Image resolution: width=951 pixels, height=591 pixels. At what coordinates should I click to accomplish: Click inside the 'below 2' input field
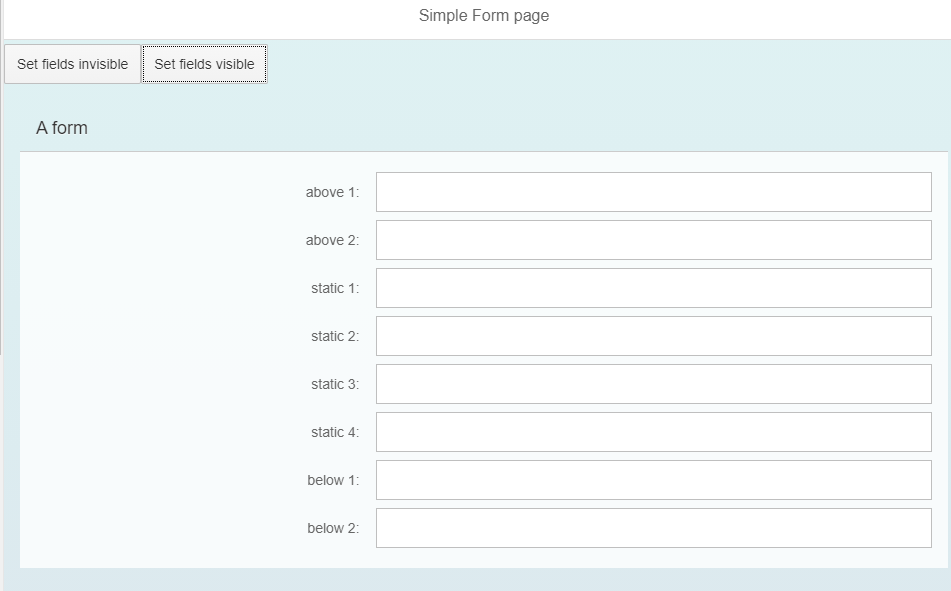(x=652, y=527)
